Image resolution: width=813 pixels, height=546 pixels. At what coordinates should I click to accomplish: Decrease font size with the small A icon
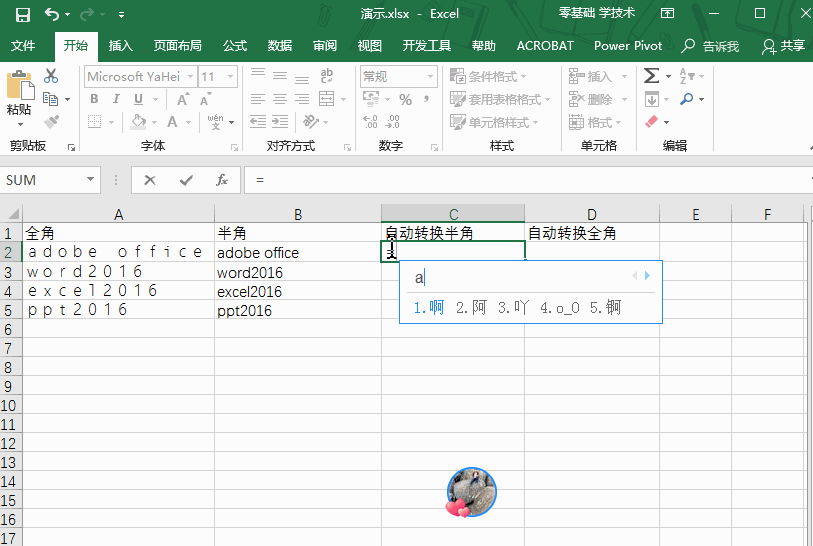tap(206, 99)
